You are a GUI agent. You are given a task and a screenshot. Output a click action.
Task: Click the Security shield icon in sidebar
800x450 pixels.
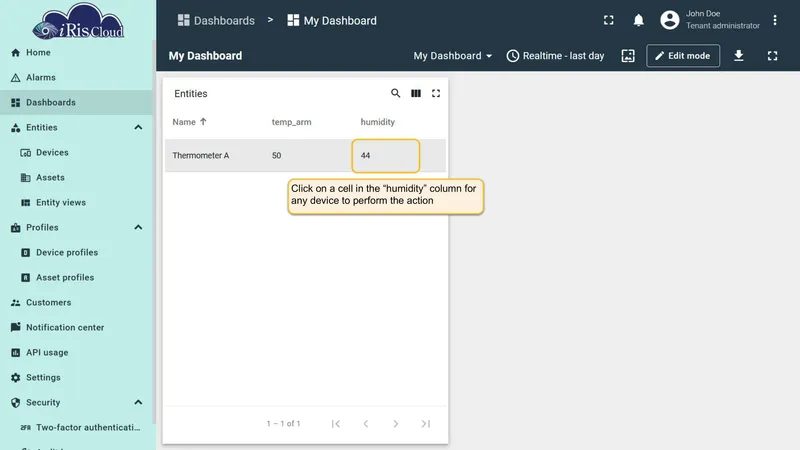click(x=15, y=403)
